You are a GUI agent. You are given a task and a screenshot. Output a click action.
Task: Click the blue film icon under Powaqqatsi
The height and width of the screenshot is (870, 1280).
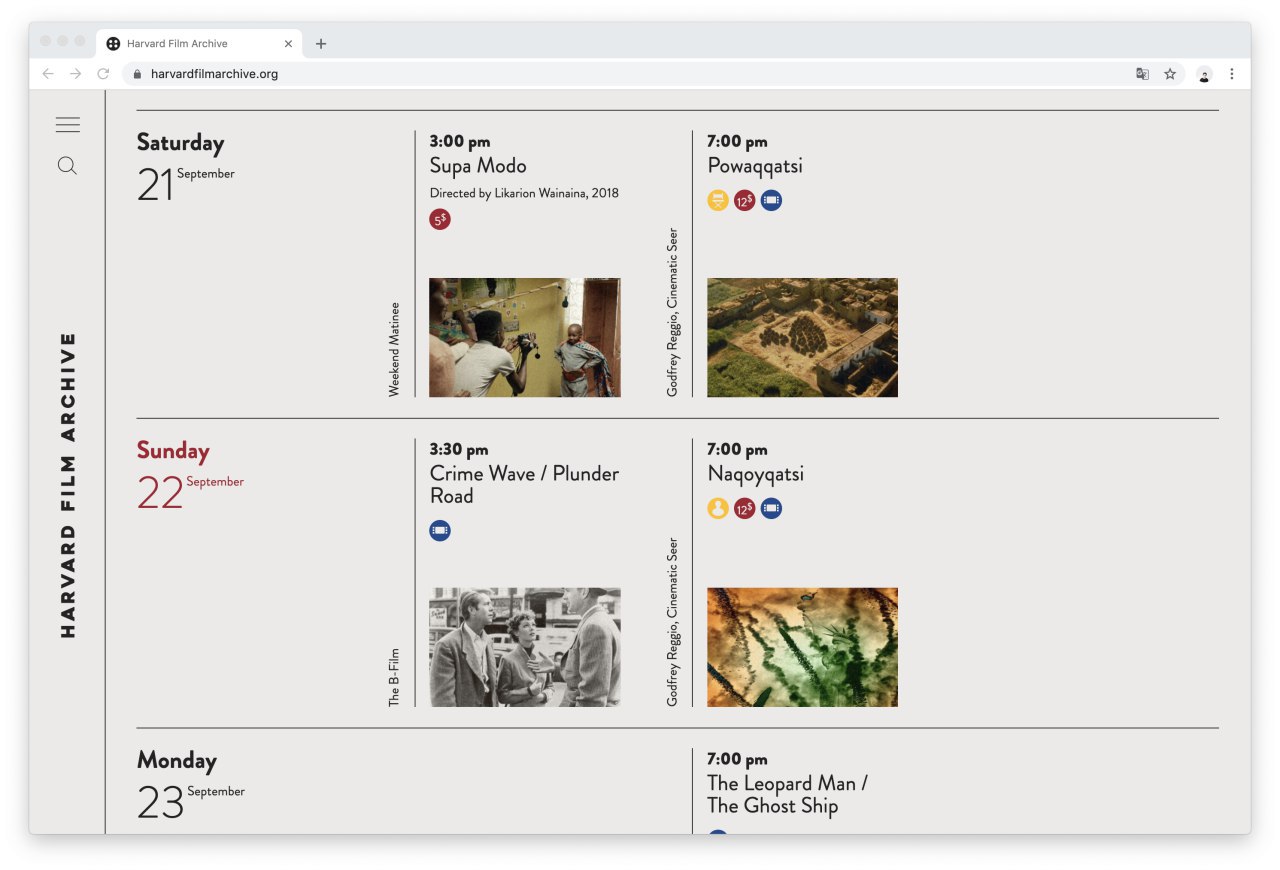[x=771, y=200]
